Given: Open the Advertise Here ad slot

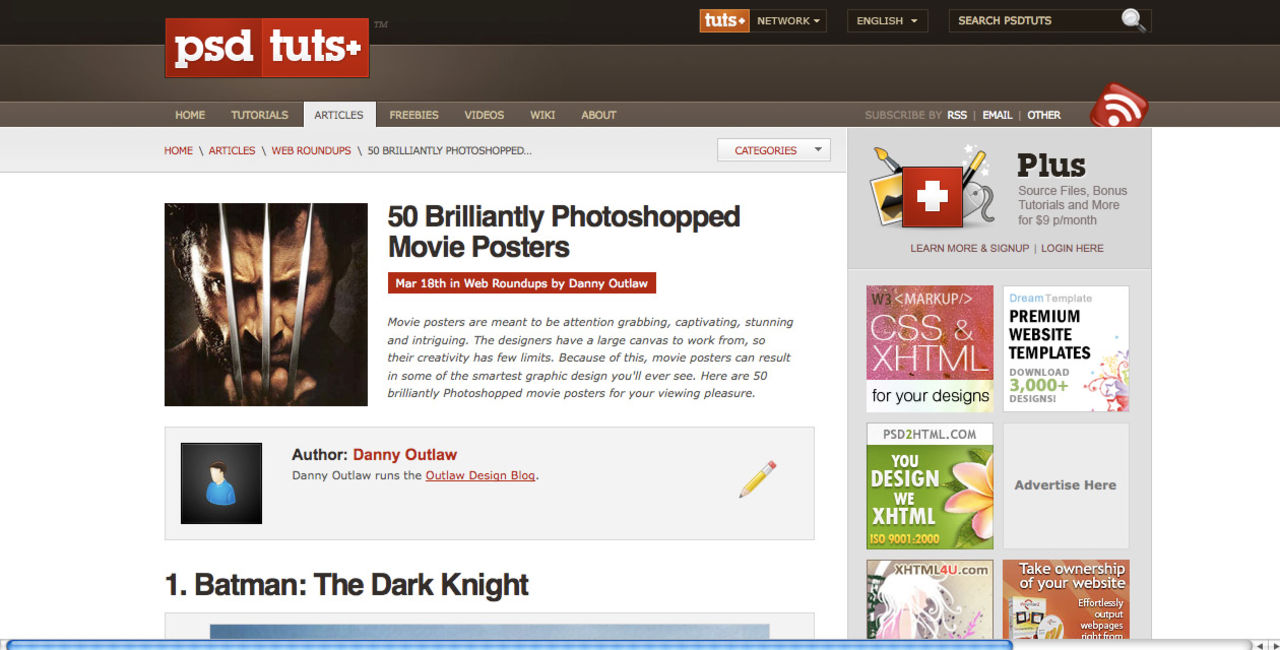Looking at the screenshot, I should point(1065,485).
